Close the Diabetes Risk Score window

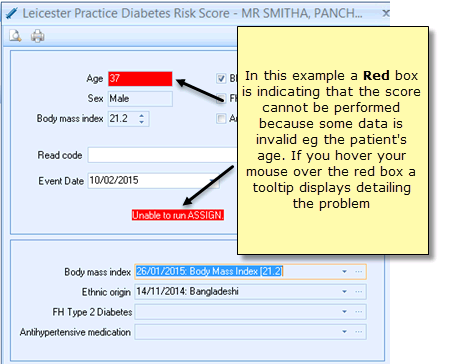386,13
